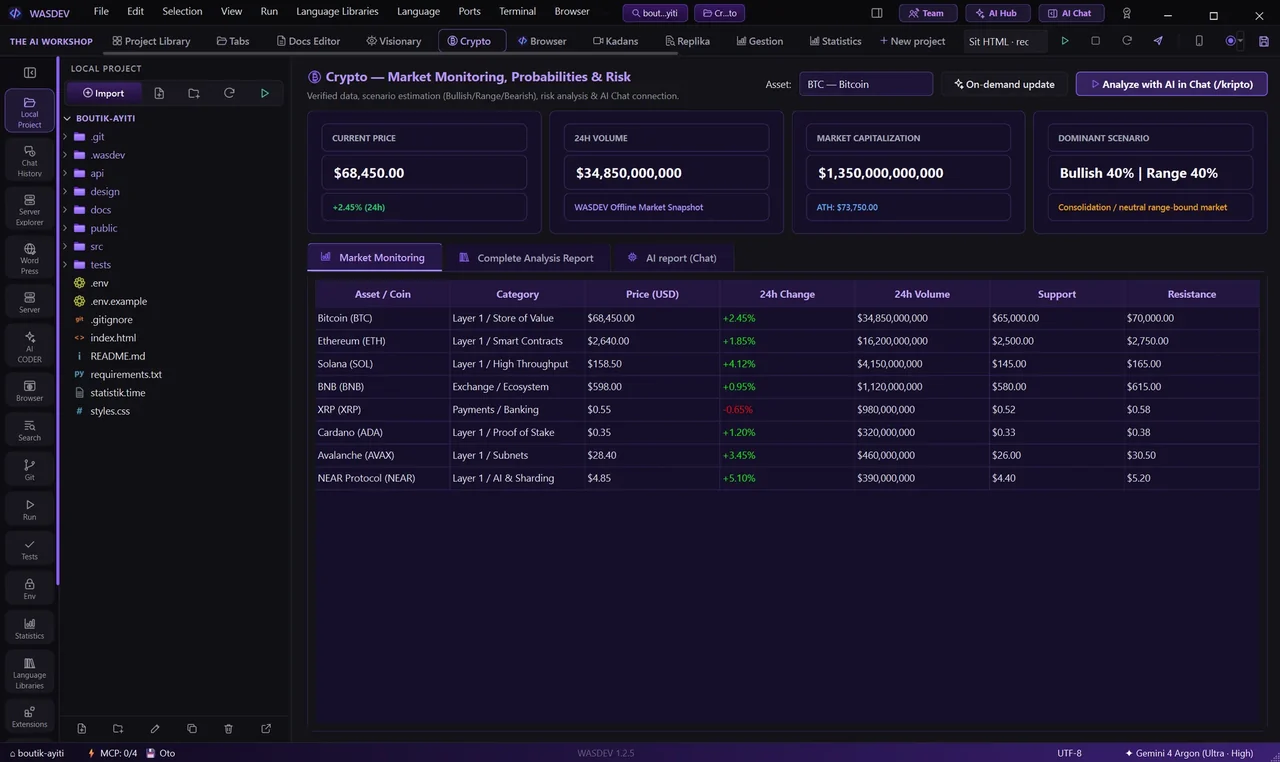
Task: Click the send paper-plane icon in the top toolbar
Action: [1158, 41]
